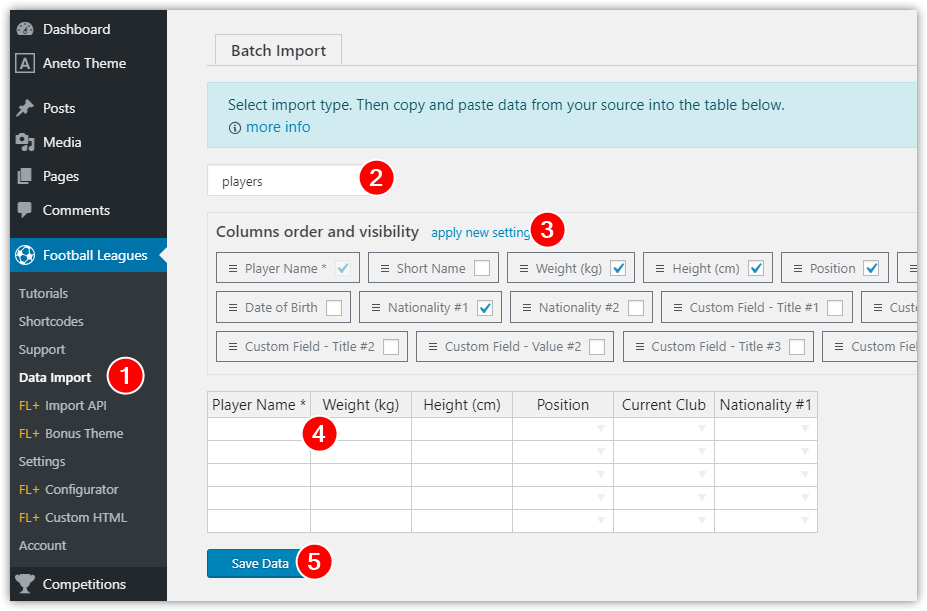927x611 pixels.
Task: Open Aneto Theme via its letter A icon
Action: pyautogui.click(x=25, y=63)
